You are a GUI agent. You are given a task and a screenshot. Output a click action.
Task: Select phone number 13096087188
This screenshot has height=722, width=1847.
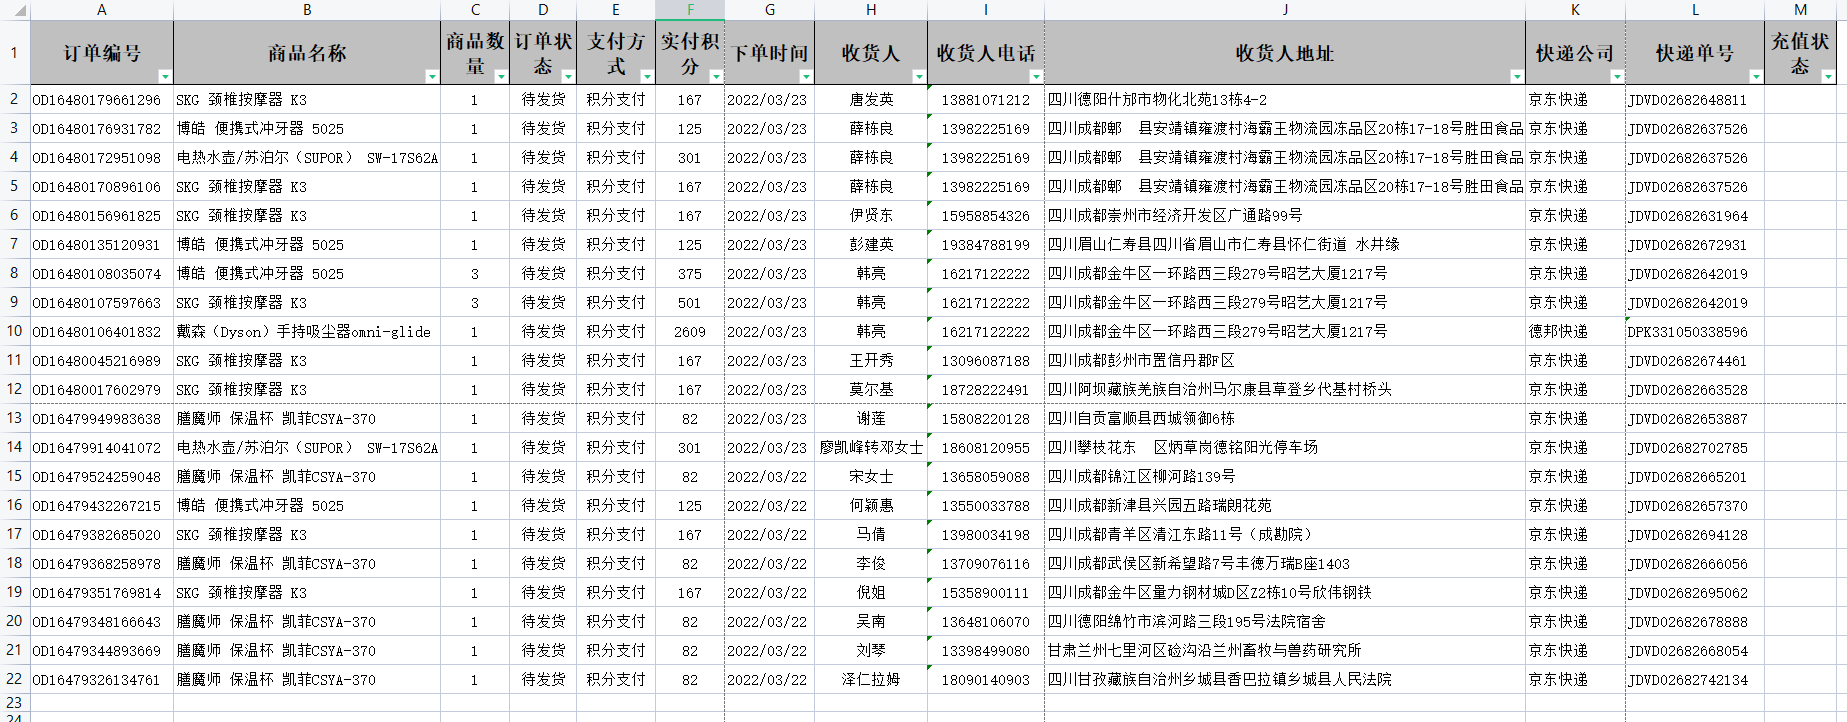986,361
